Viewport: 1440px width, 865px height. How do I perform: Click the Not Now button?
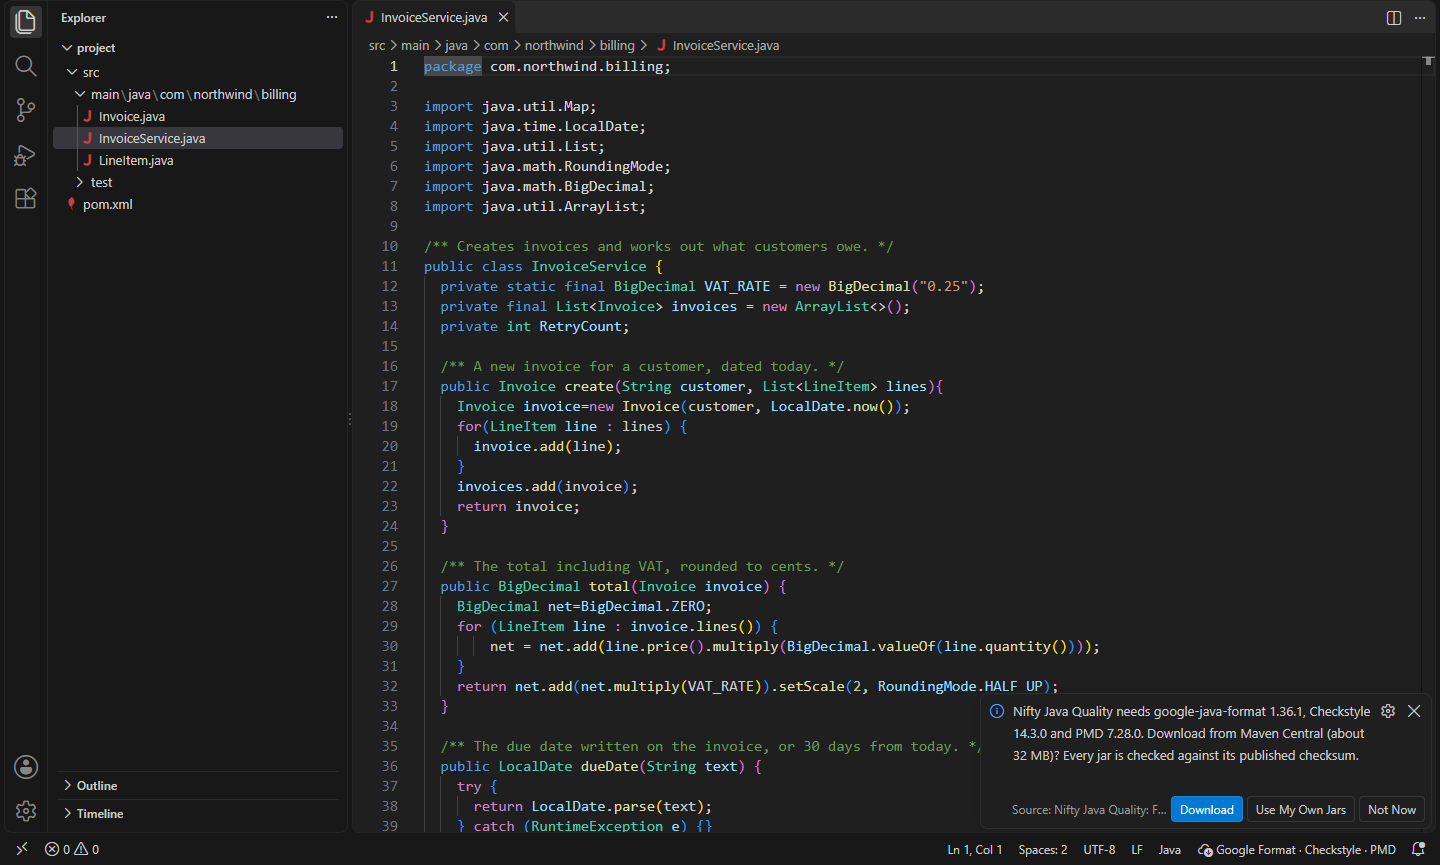coord(1392,810)
